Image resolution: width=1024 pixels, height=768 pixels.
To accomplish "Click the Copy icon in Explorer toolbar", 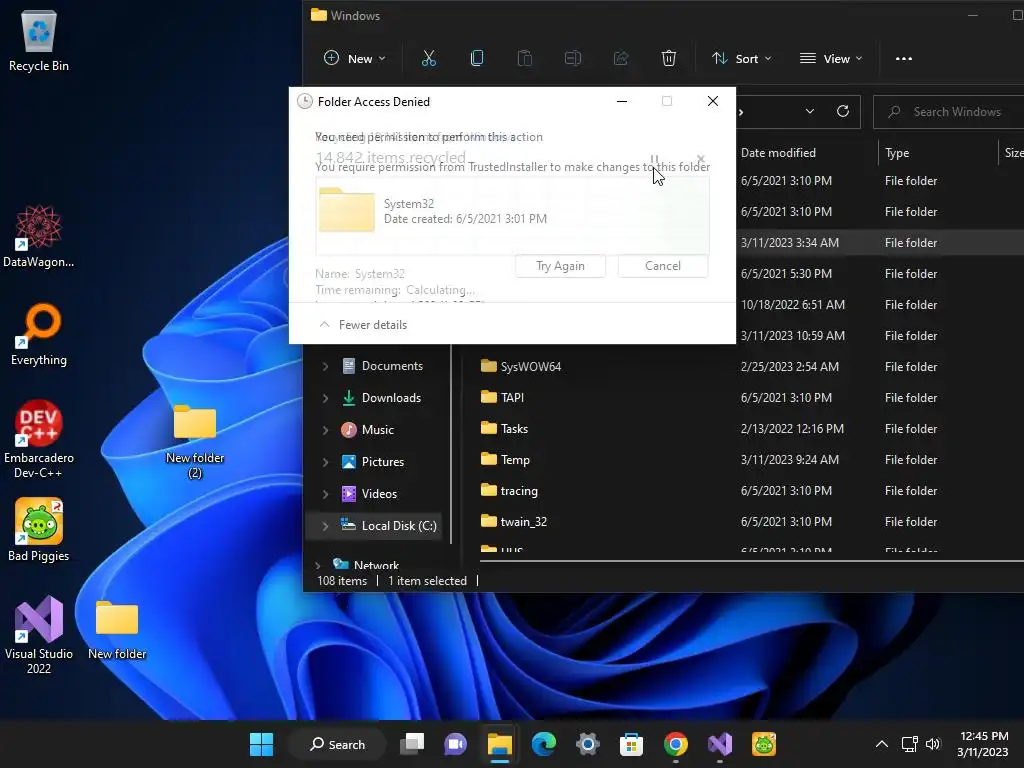I will click(x=477, y=59).
